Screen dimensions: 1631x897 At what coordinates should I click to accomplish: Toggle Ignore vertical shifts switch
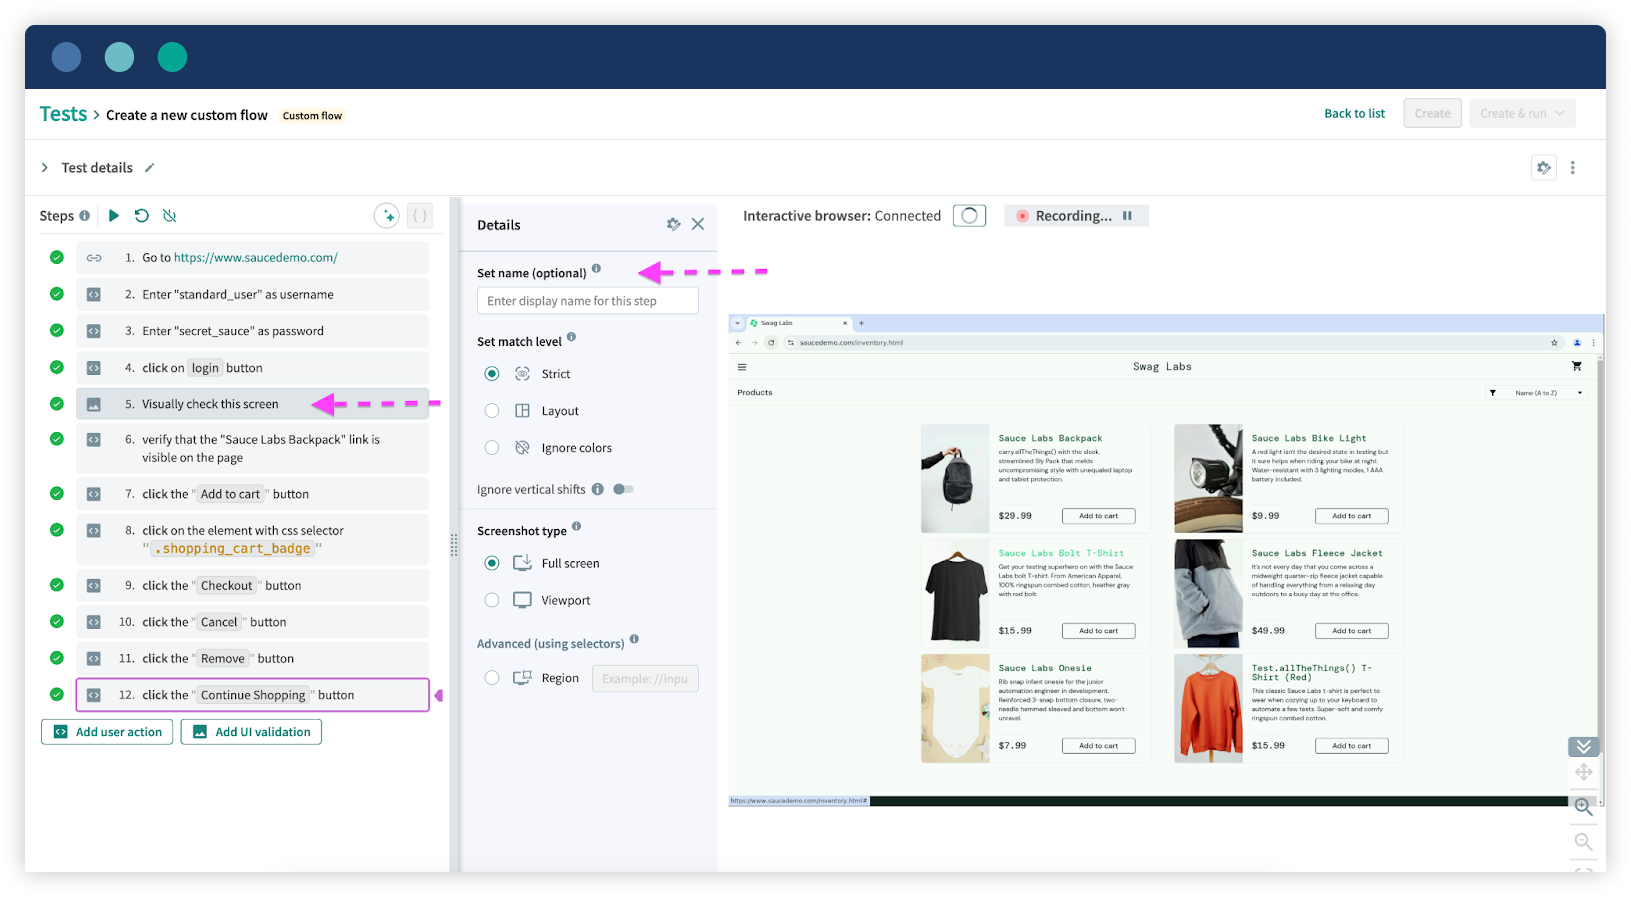tap(623, 489)
